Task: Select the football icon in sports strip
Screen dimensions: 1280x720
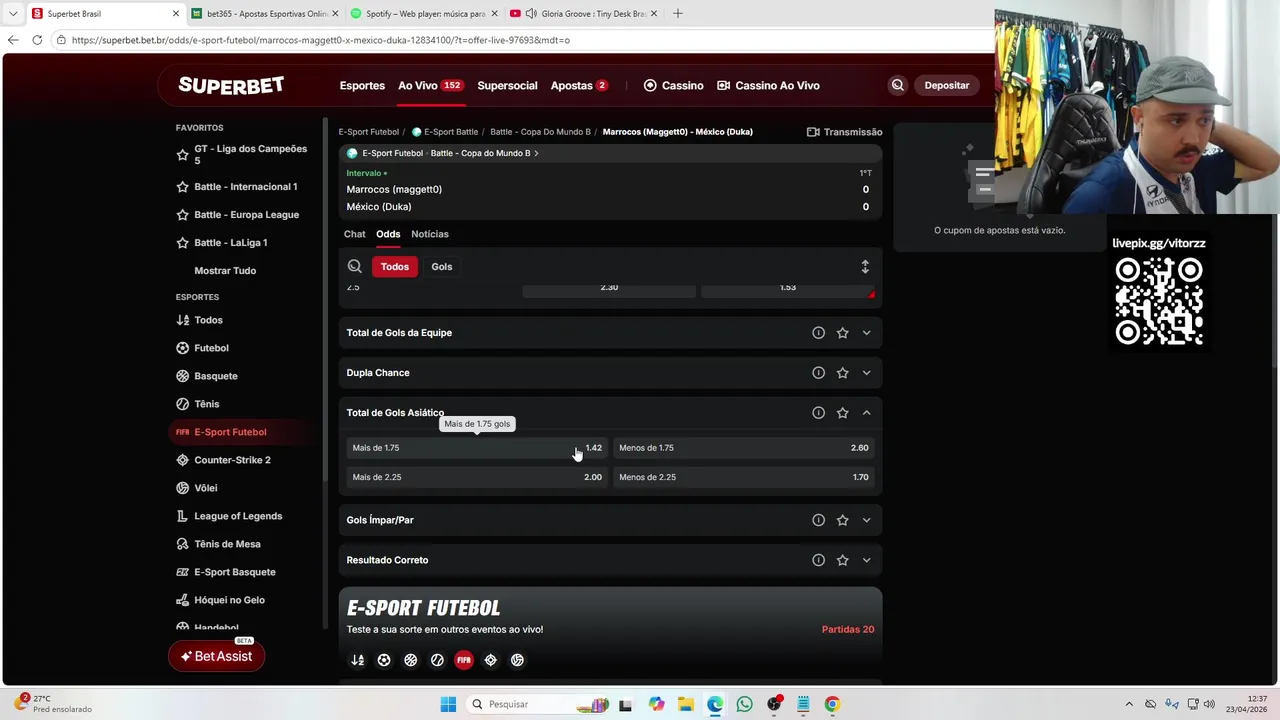Action: tap(384, 660)
